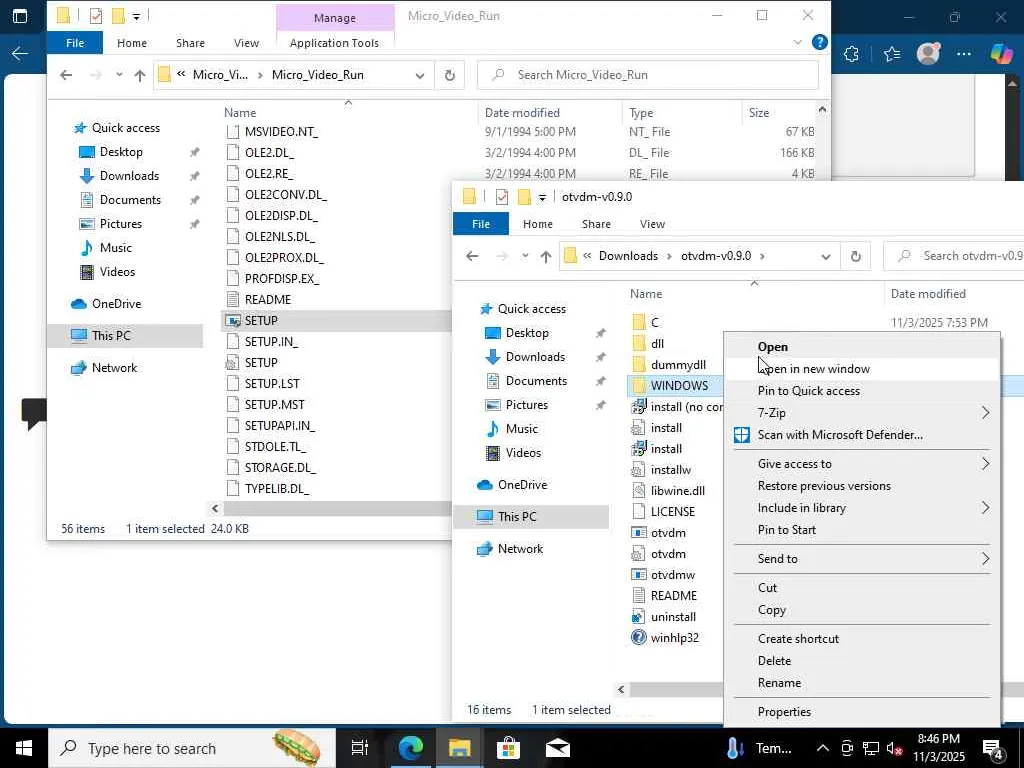Select the dummydll folder
The height and width of the screenshot is (768, 1024).
[678, 364]
